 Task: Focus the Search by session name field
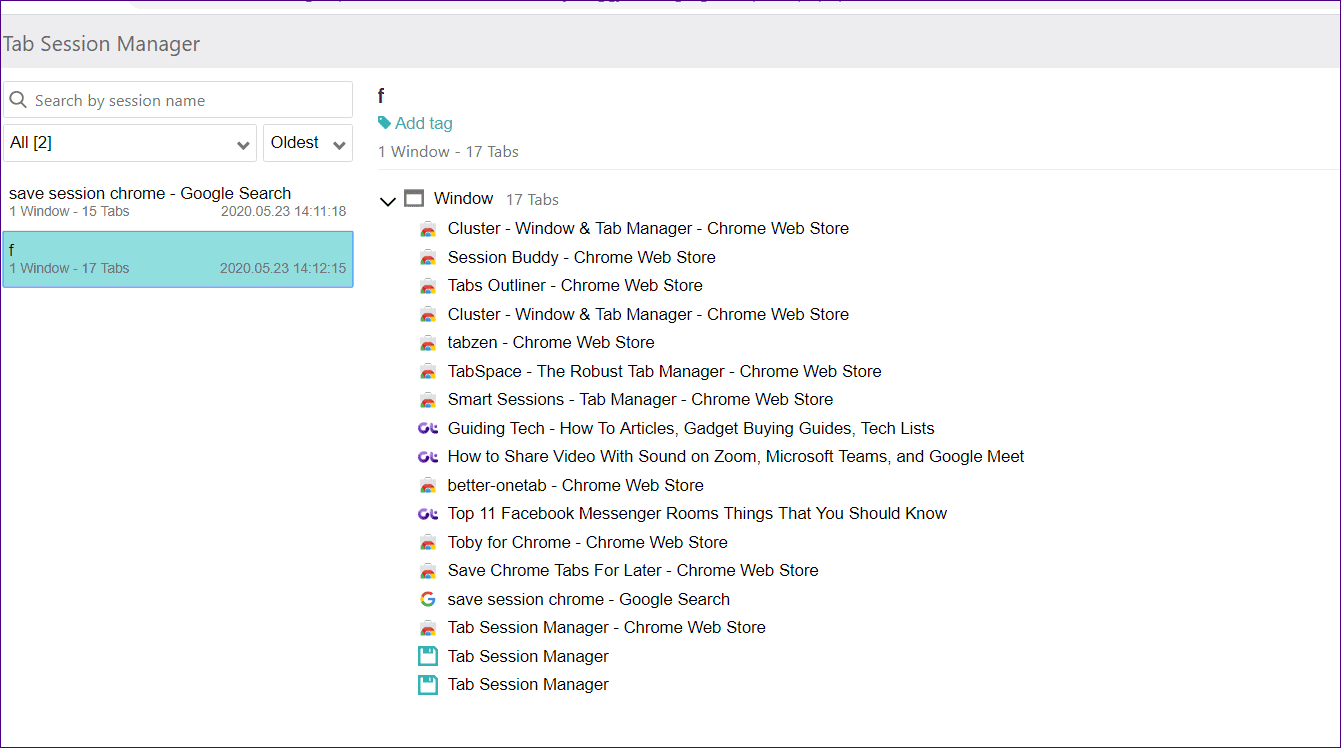(178, 100)
